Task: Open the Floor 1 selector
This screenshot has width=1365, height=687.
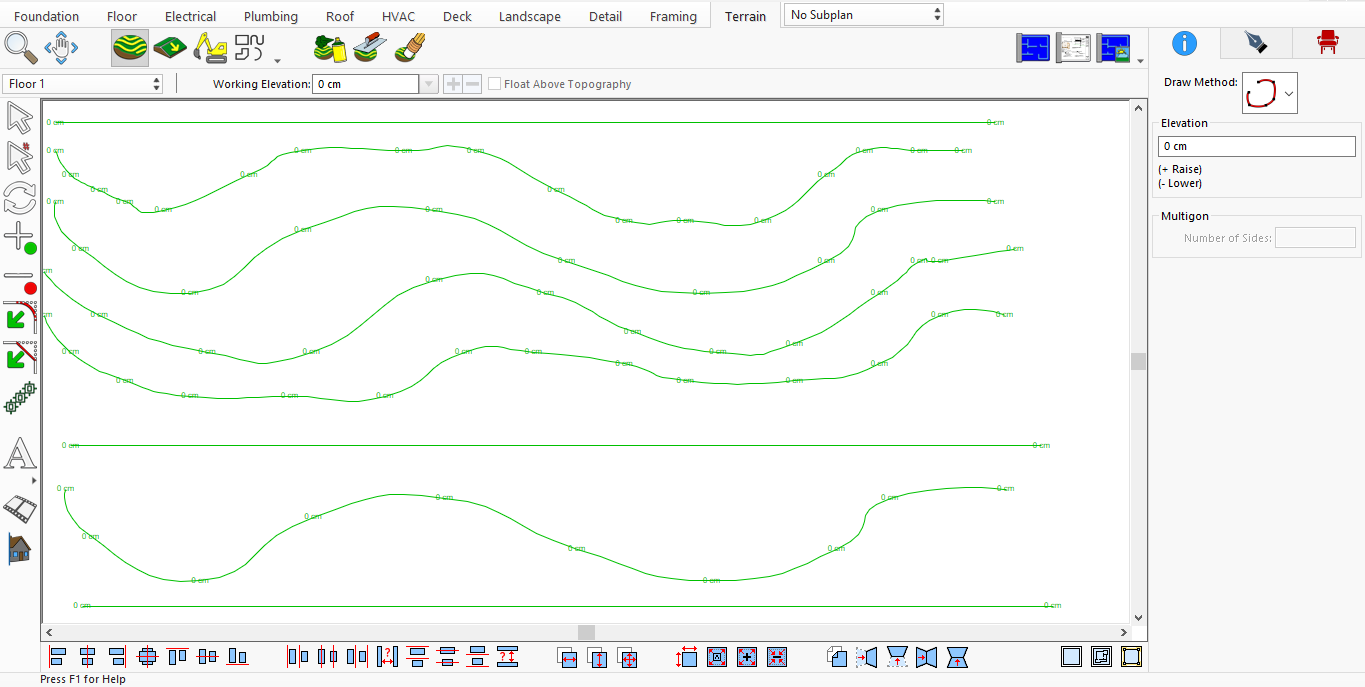Action: click(155, 84)
